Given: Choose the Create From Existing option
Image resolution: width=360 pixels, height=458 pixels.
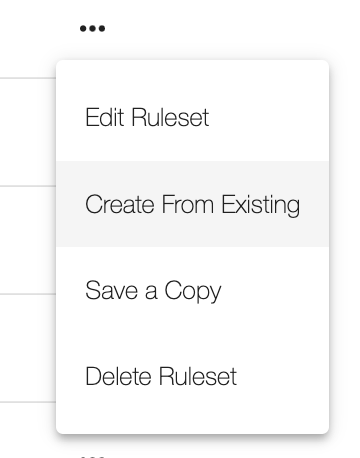Looking at the screenshot, I should [193, 204].
